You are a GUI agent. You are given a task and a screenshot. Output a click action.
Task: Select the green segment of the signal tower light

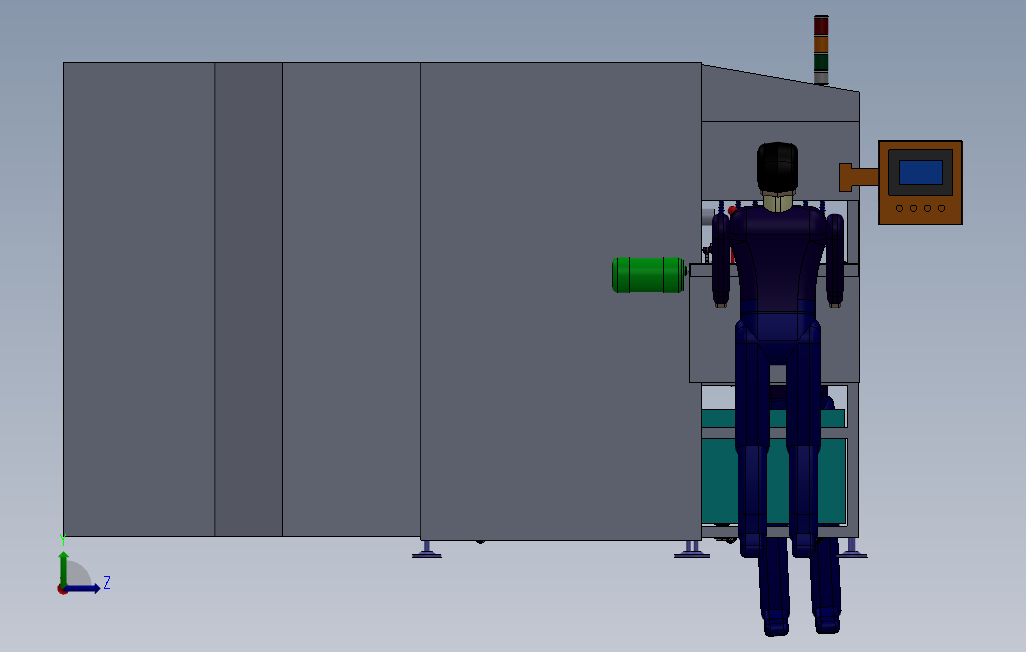[x=821, y=63]
